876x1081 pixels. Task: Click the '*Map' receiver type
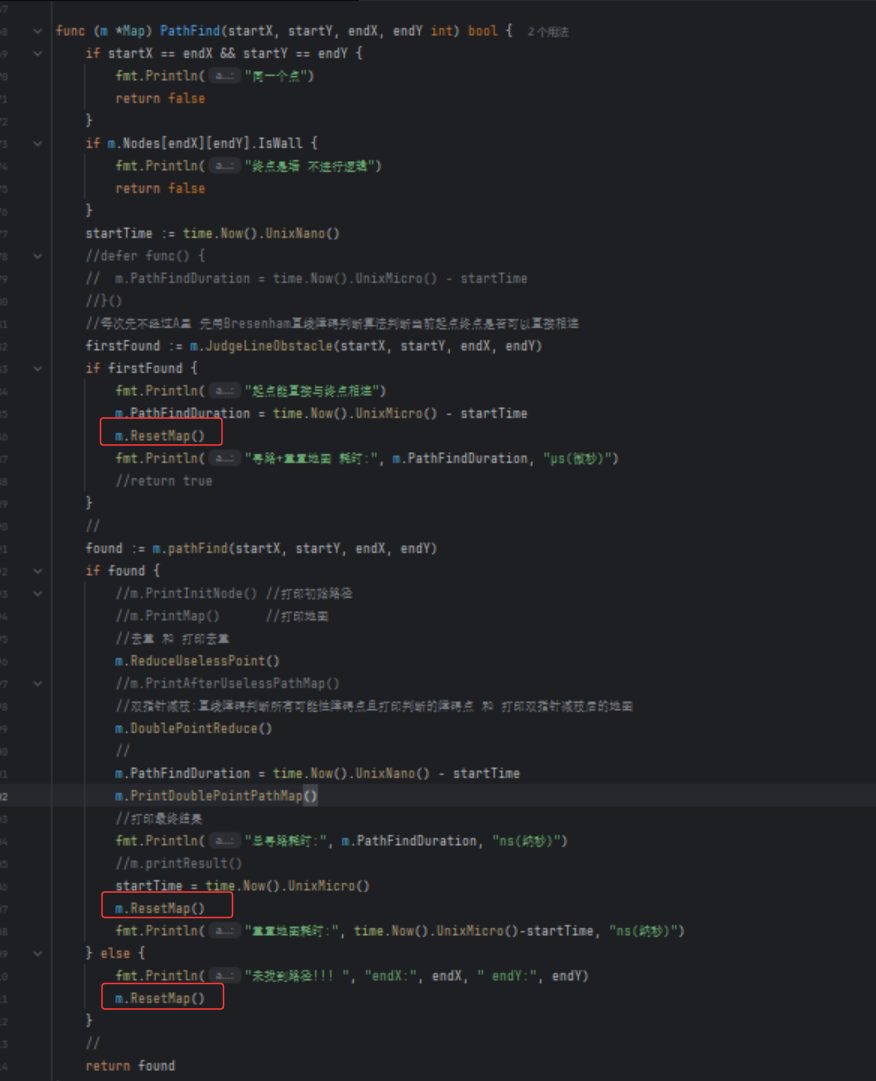[130, 31]
